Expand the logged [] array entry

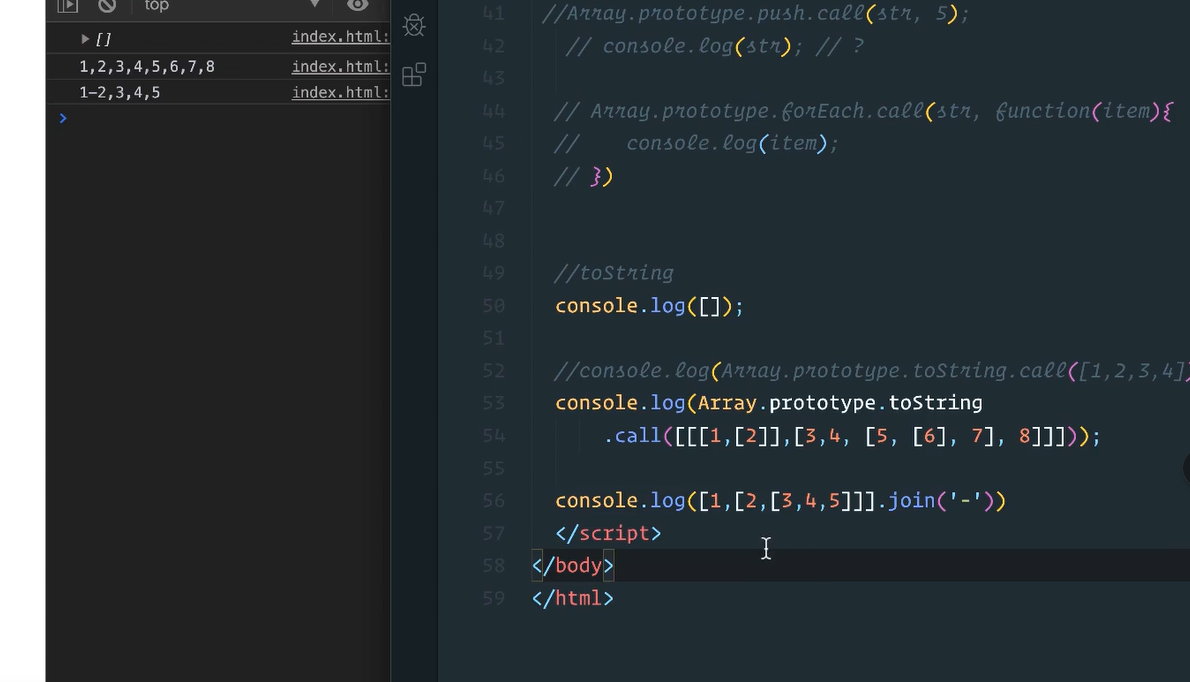(x=85, y=38)
